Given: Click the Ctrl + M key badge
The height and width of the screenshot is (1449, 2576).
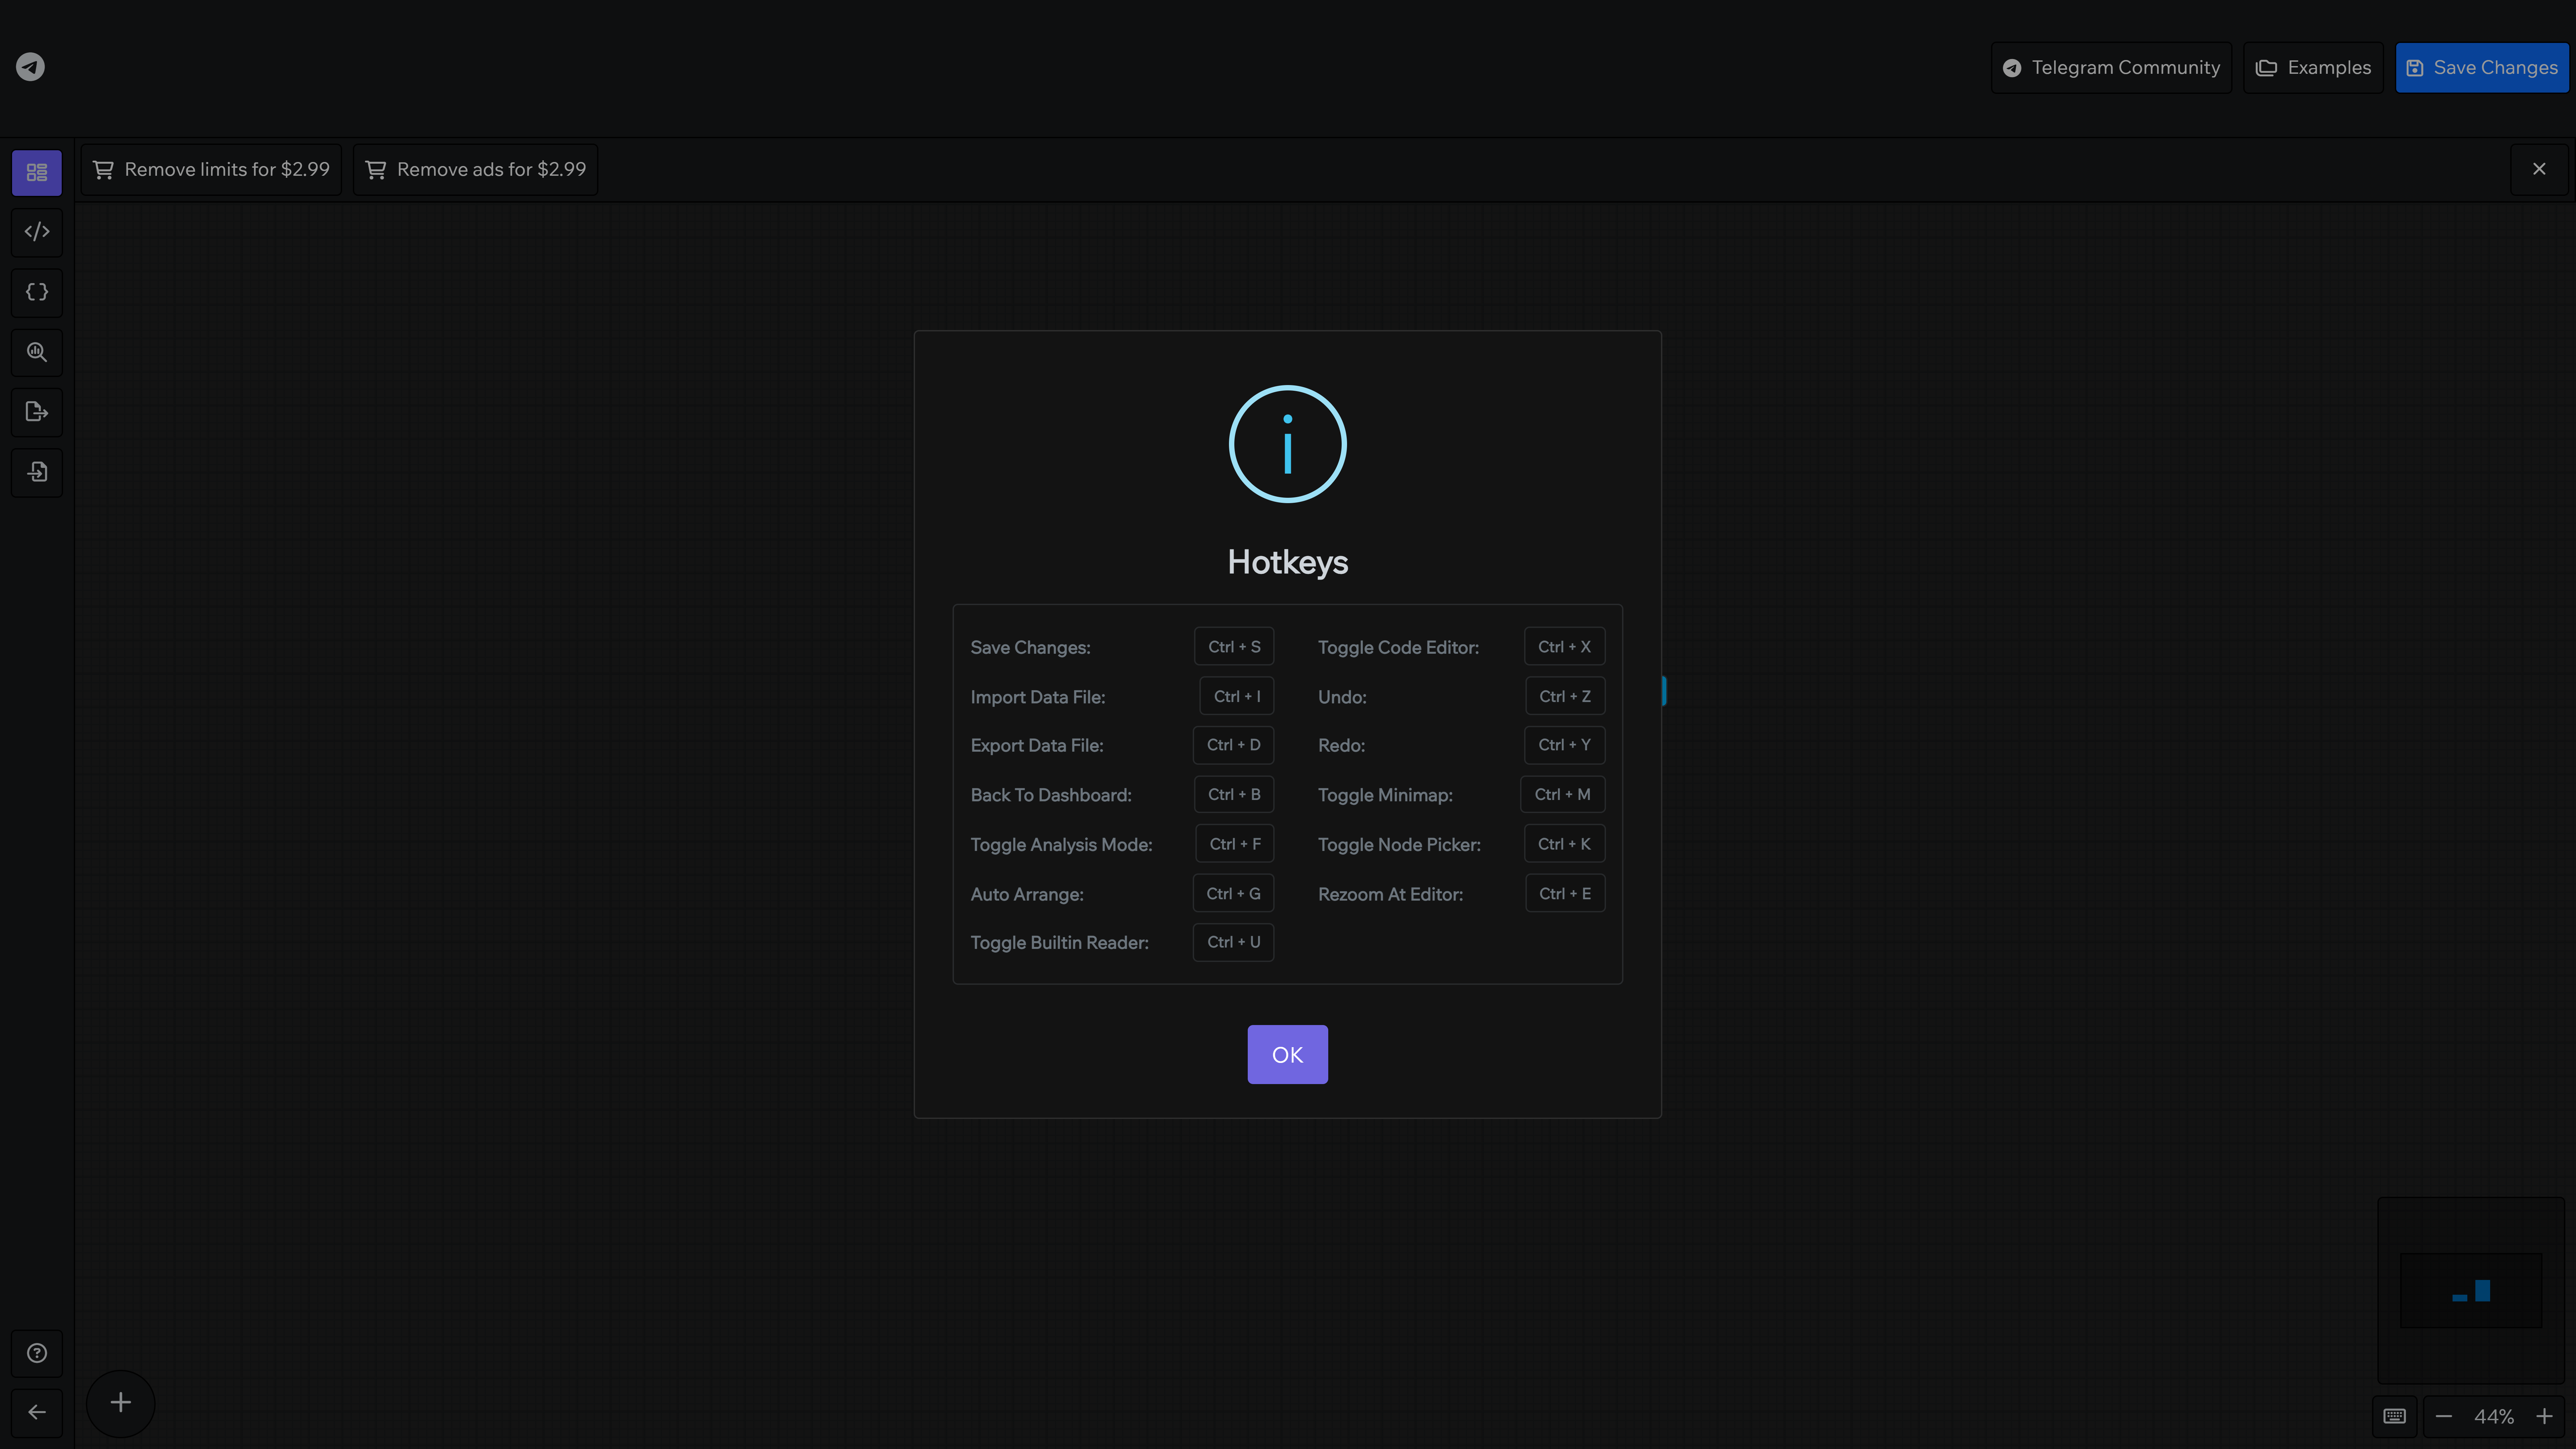Looking at the screenshot, I should 1563,794.
